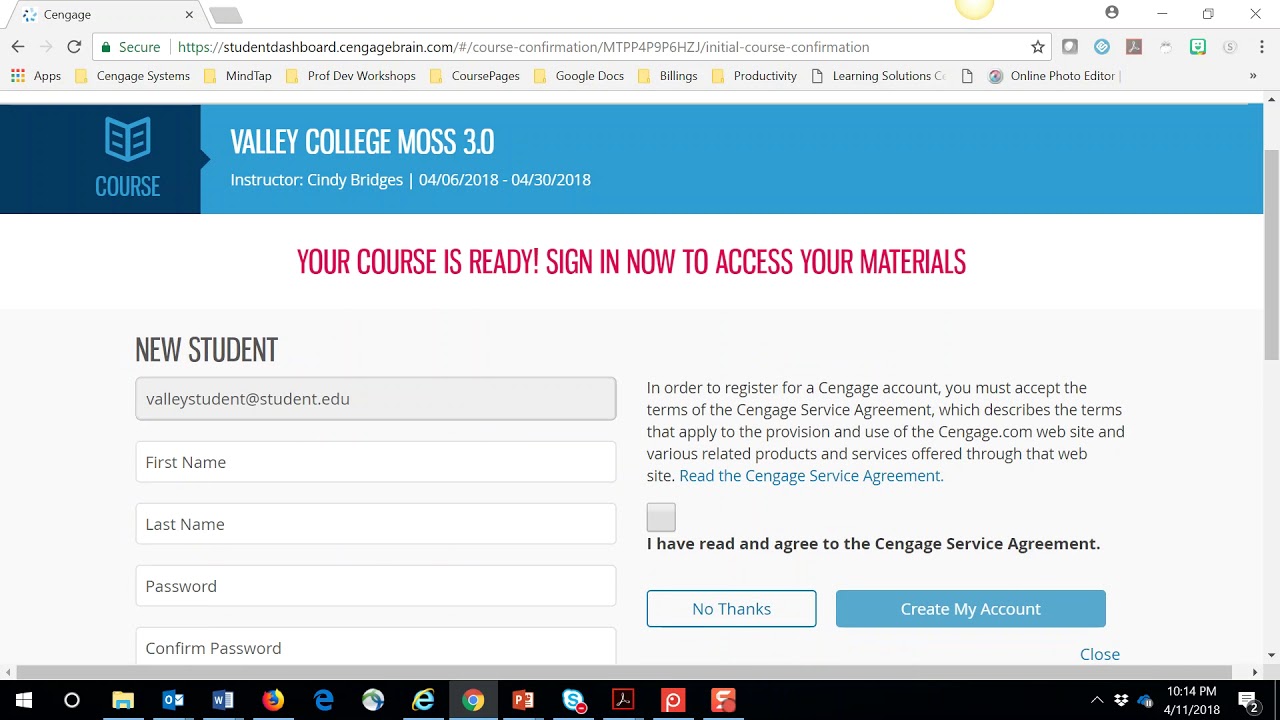The image size is (1280, 720).
Task: Open Dropbox tray icon
Action: pos(1121,700)
